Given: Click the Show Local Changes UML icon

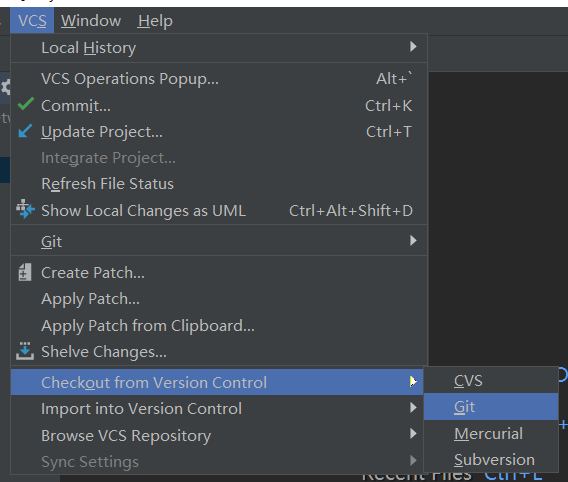Looking at the screenshot, I should tap(25, 209).
